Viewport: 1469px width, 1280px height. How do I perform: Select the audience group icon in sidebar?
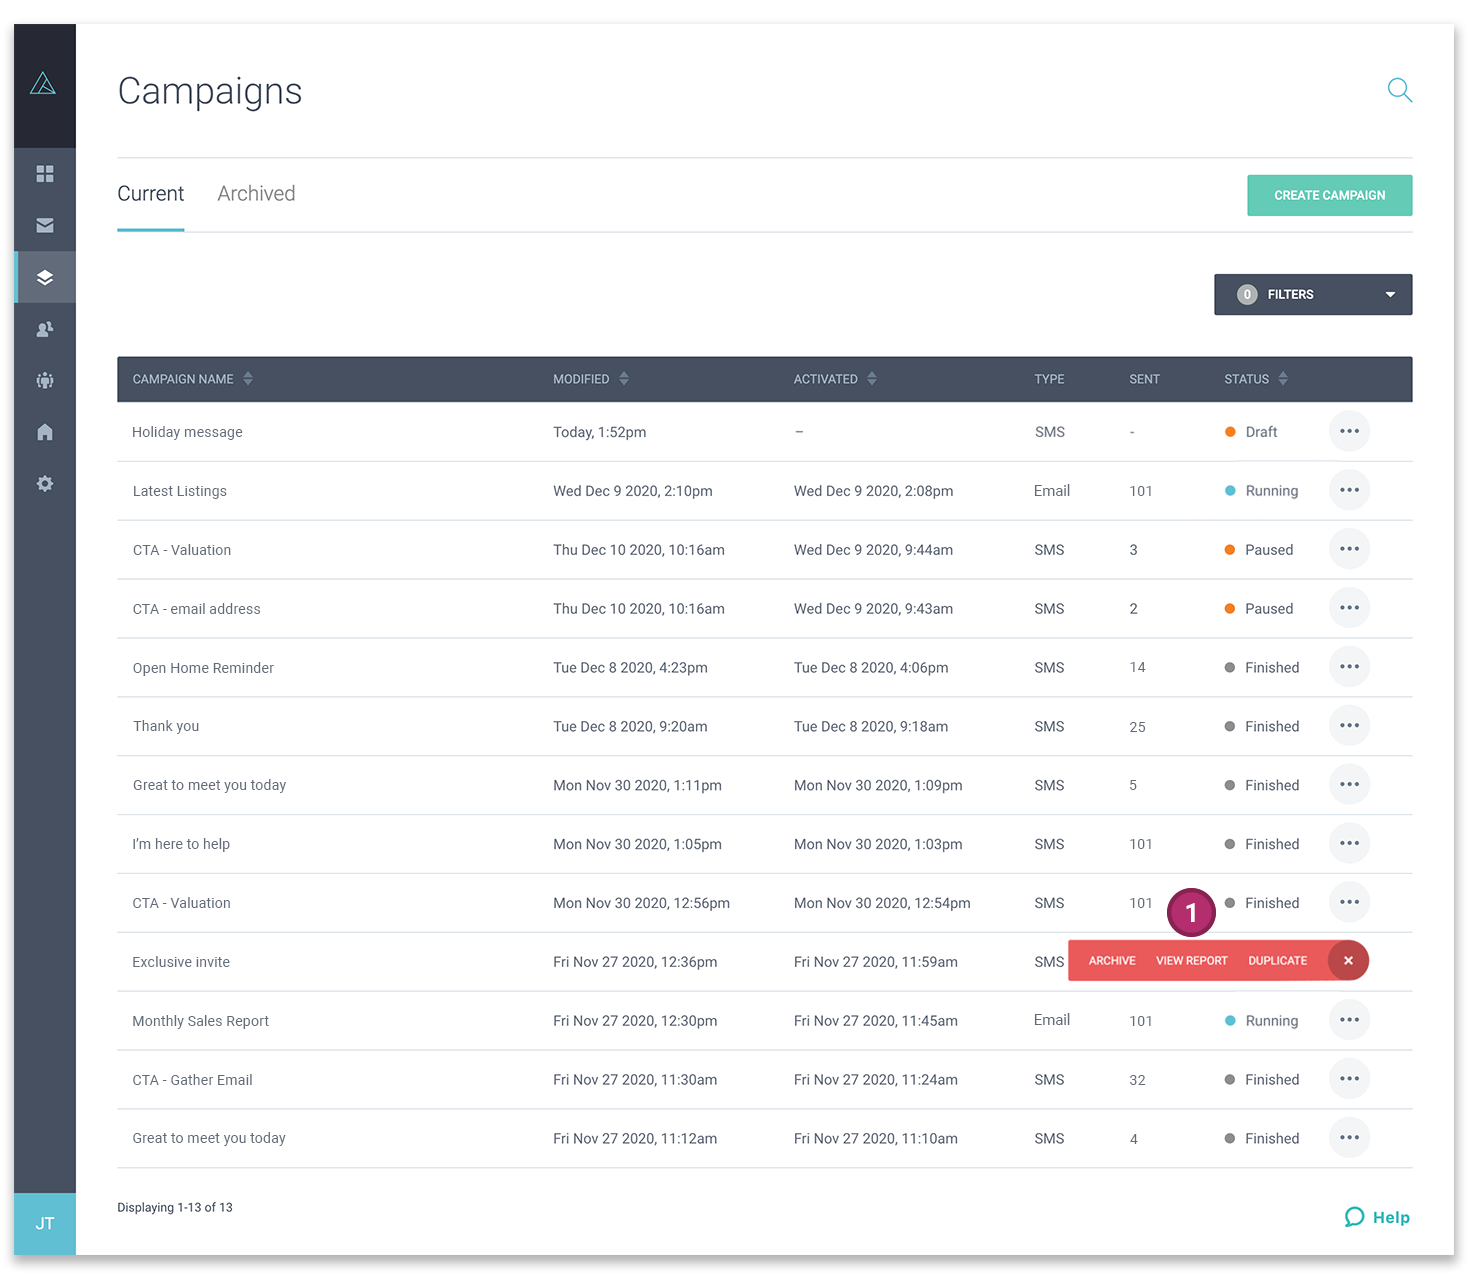(x=44, y=380)
